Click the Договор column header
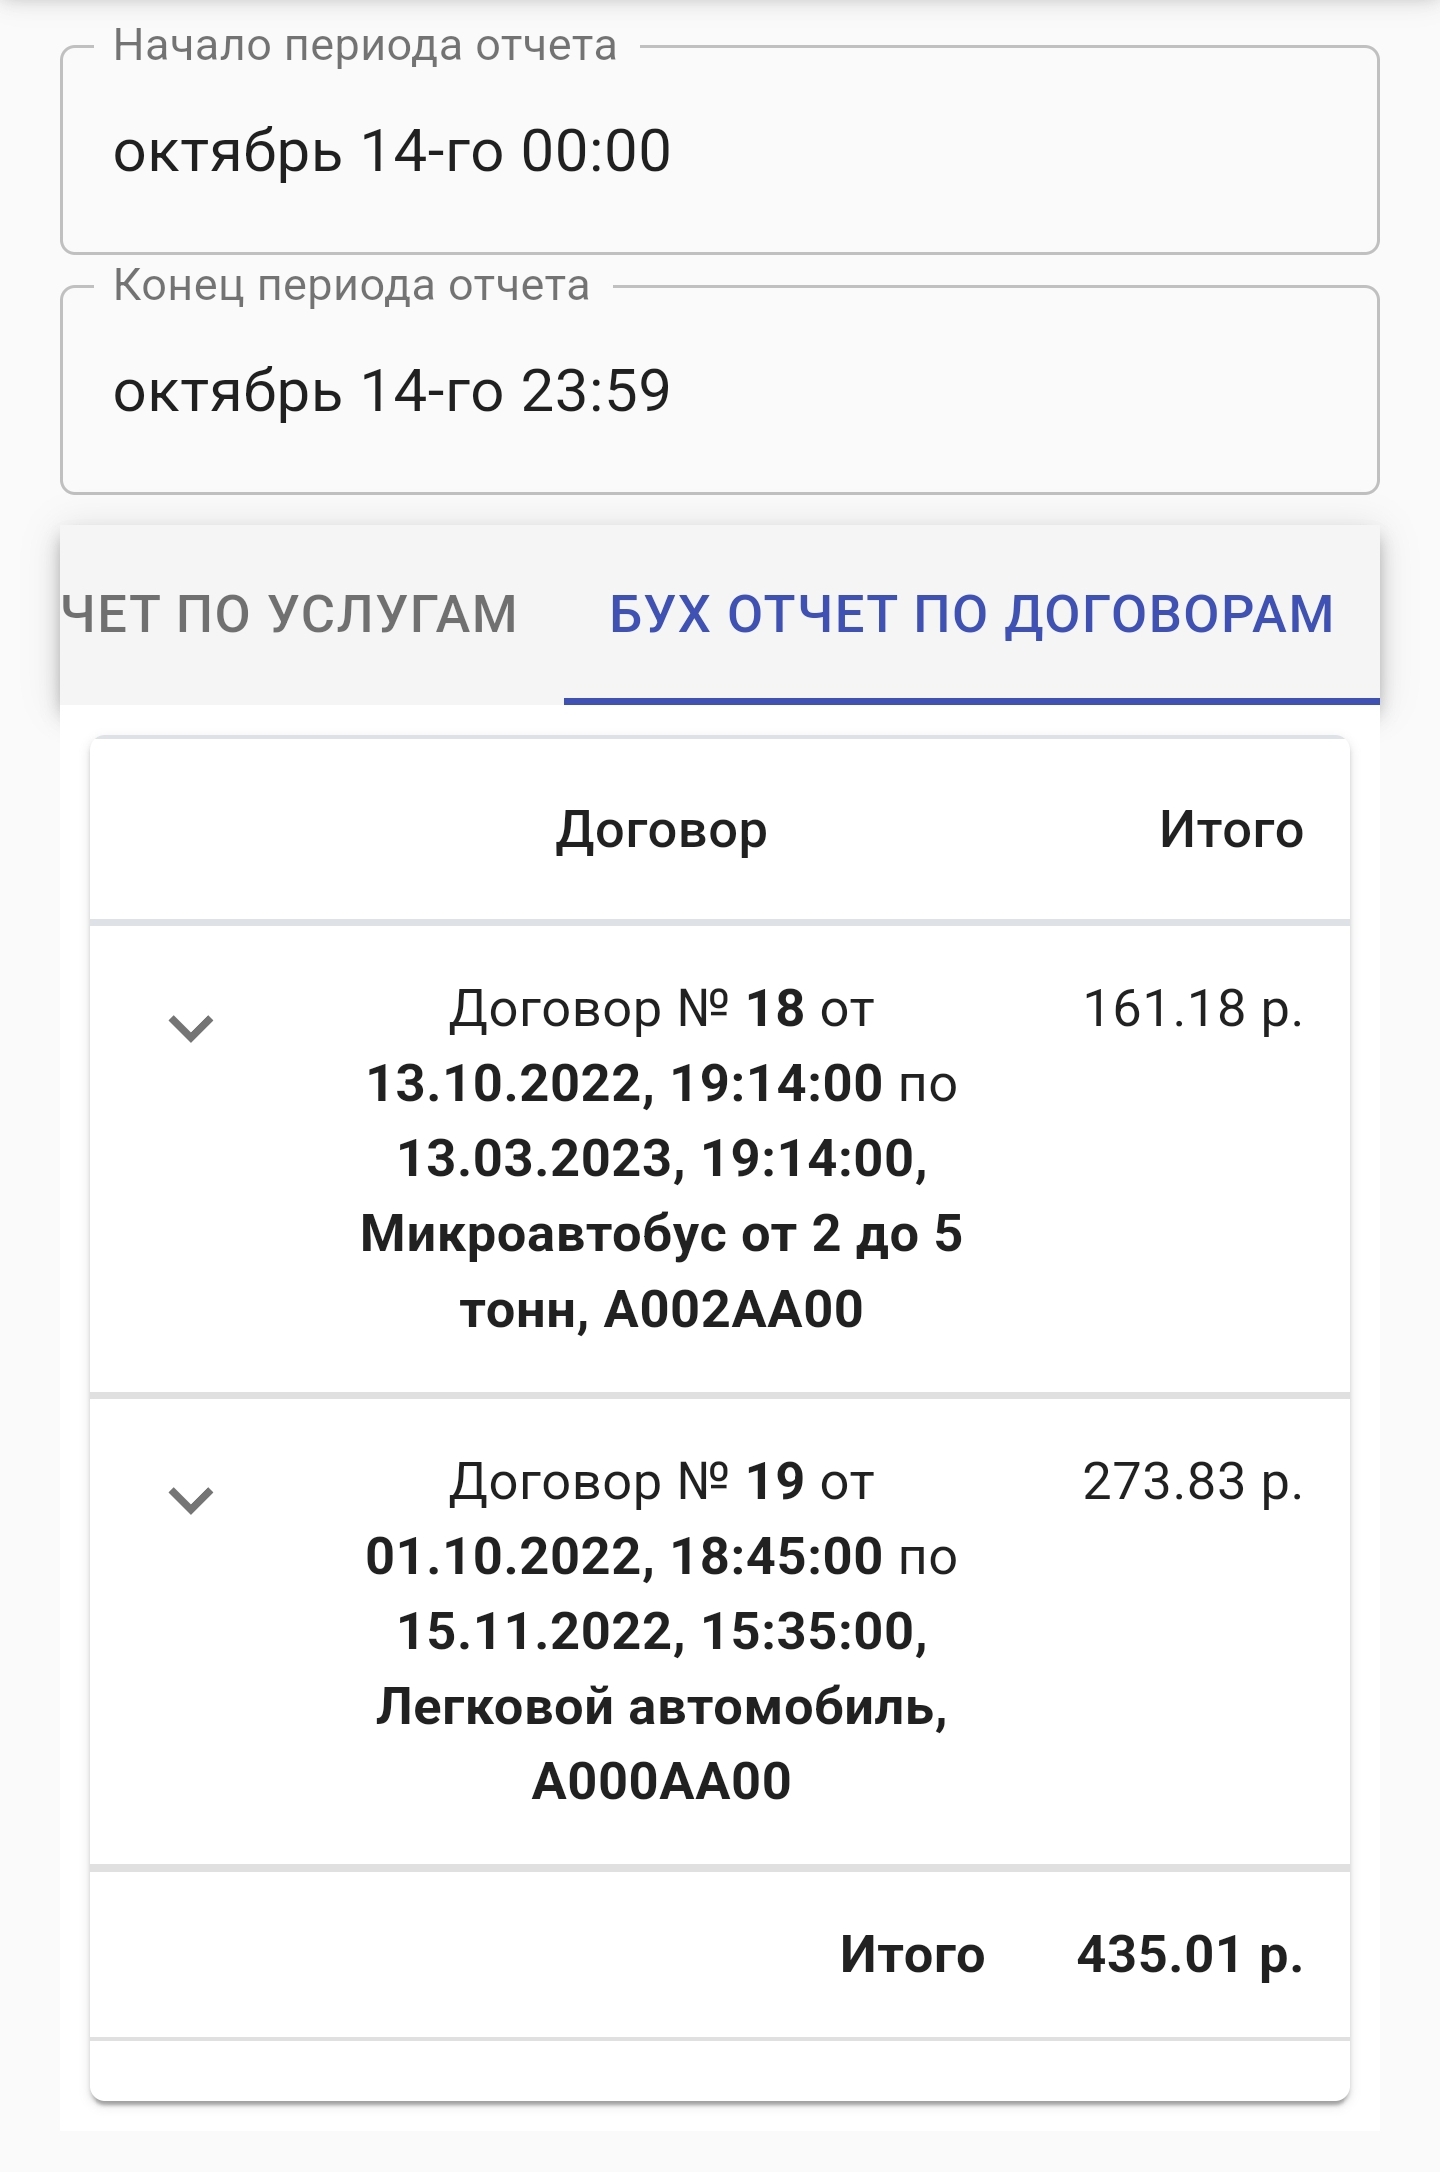This screenshot has height=2172, width=1440. [x=661, y=830]
